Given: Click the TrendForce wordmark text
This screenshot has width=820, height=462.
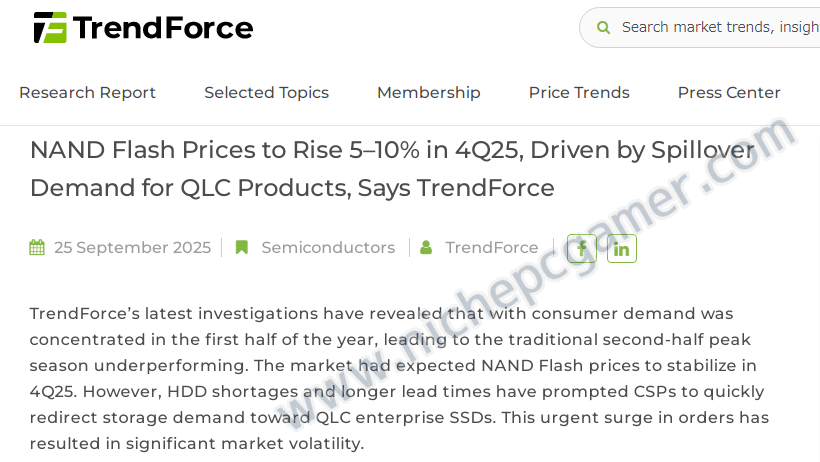Looking at the screenshot, I should point(163,28).
